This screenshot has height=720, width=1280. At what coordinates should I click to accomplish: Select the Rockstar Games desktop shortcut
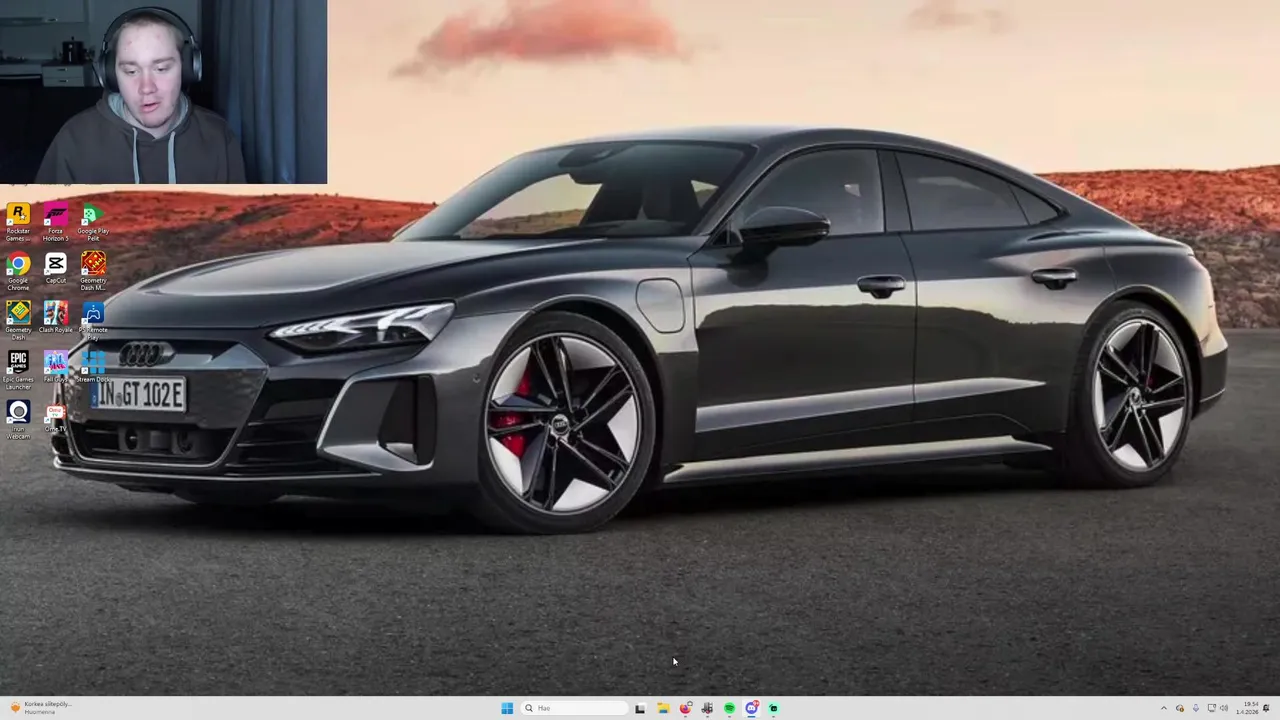coord(18,223)
